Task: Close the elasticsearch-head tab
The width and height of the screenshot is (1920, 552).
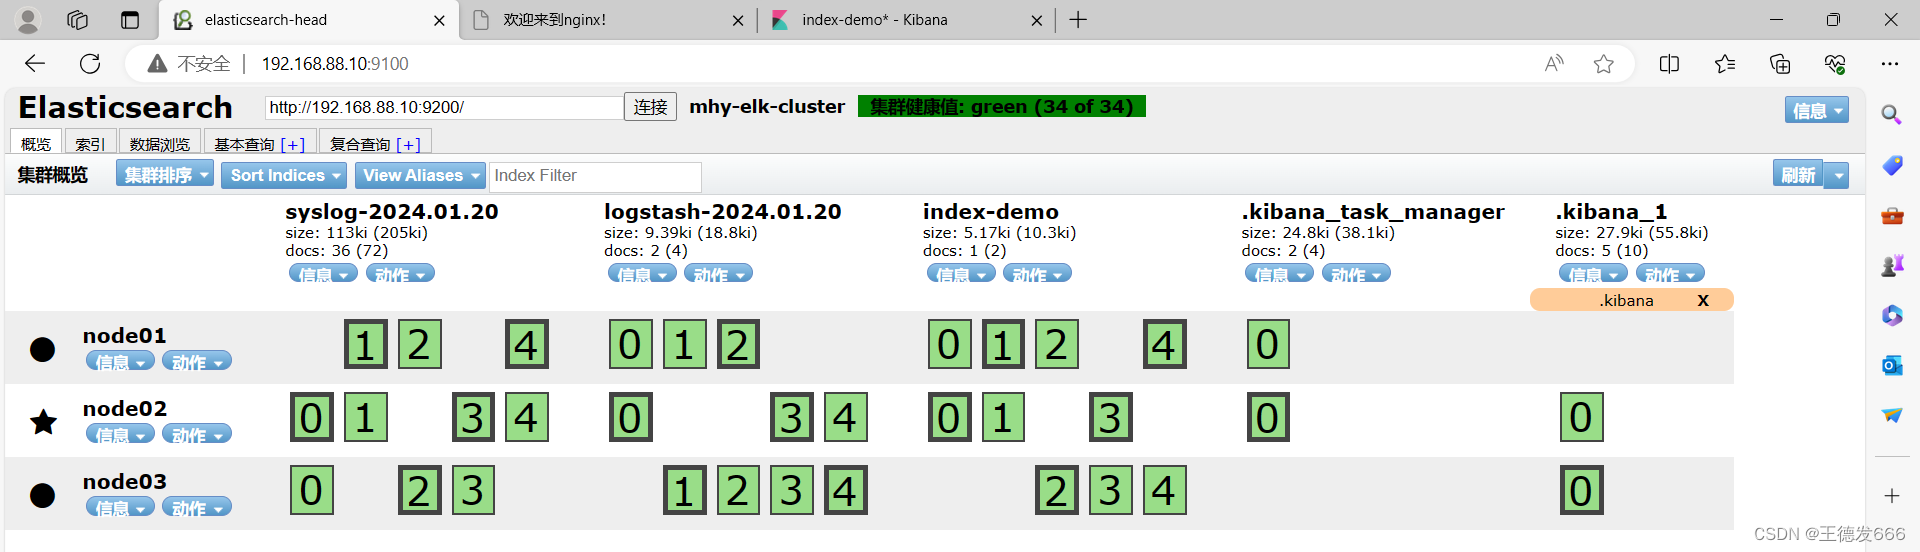Action: (x=439, y=20)
